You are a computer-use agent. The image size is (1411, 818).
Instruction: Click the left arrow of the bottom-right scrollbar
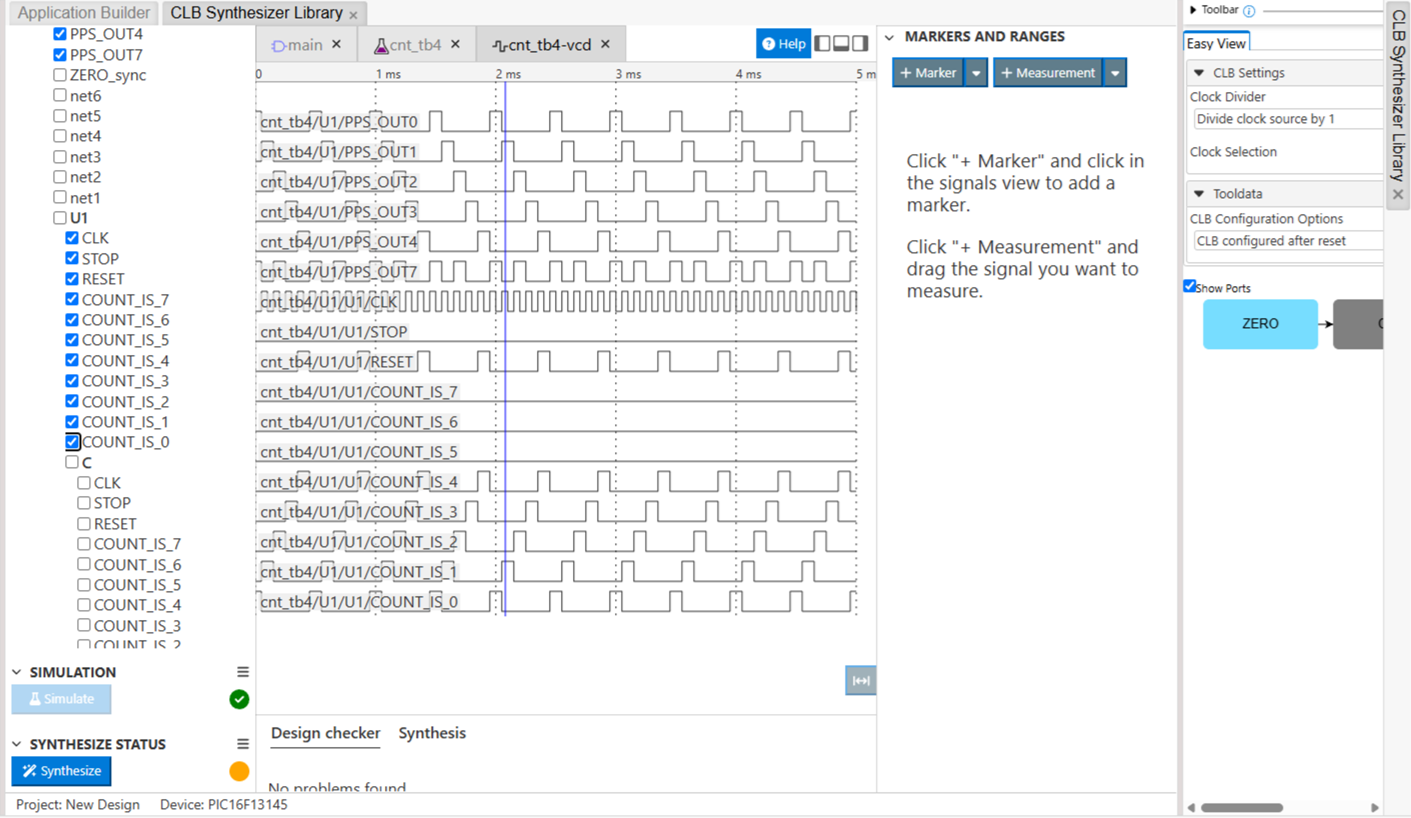(1191, 808)
